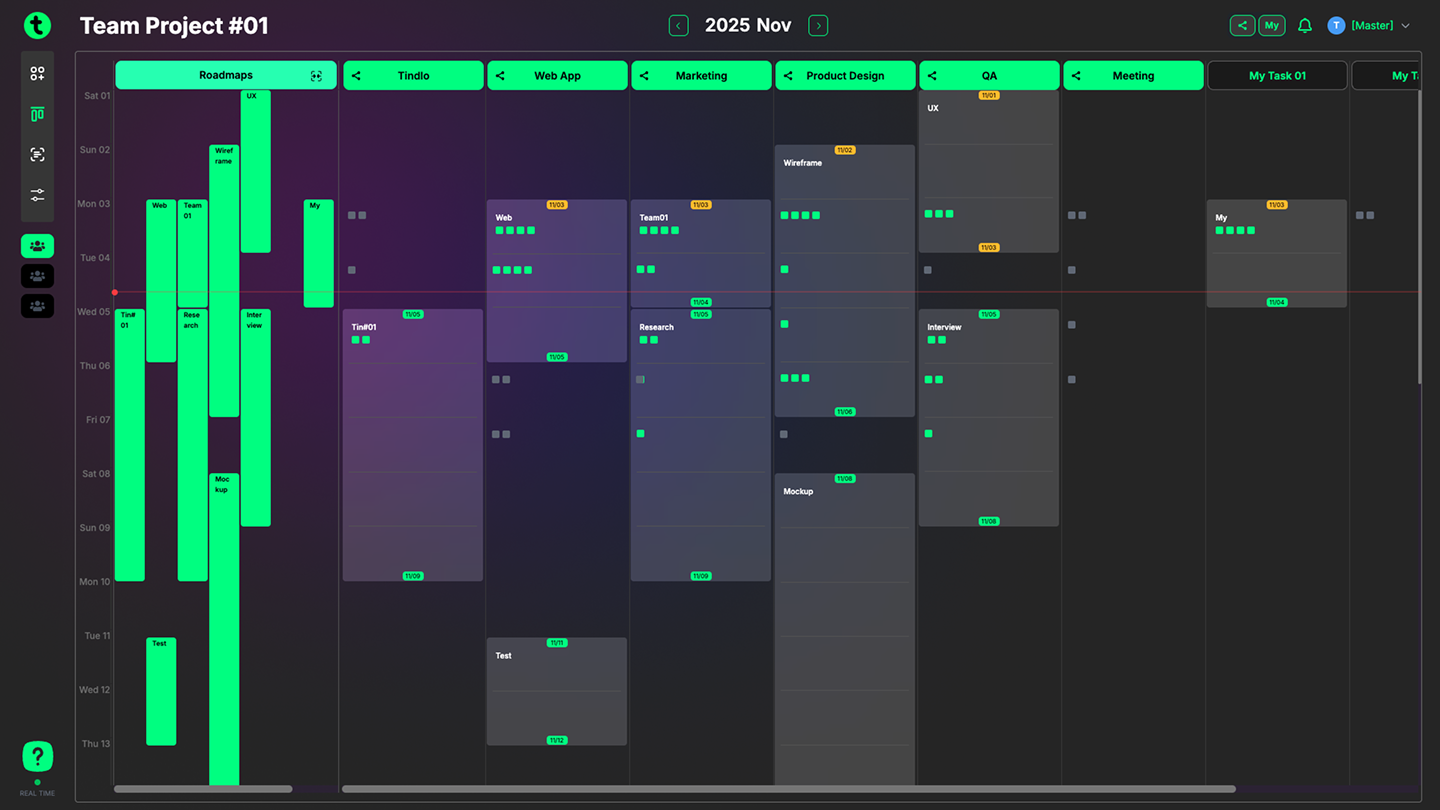Click the notification bell icon
Screen dimensions: 1440x810
click(x=1304, y=26)
